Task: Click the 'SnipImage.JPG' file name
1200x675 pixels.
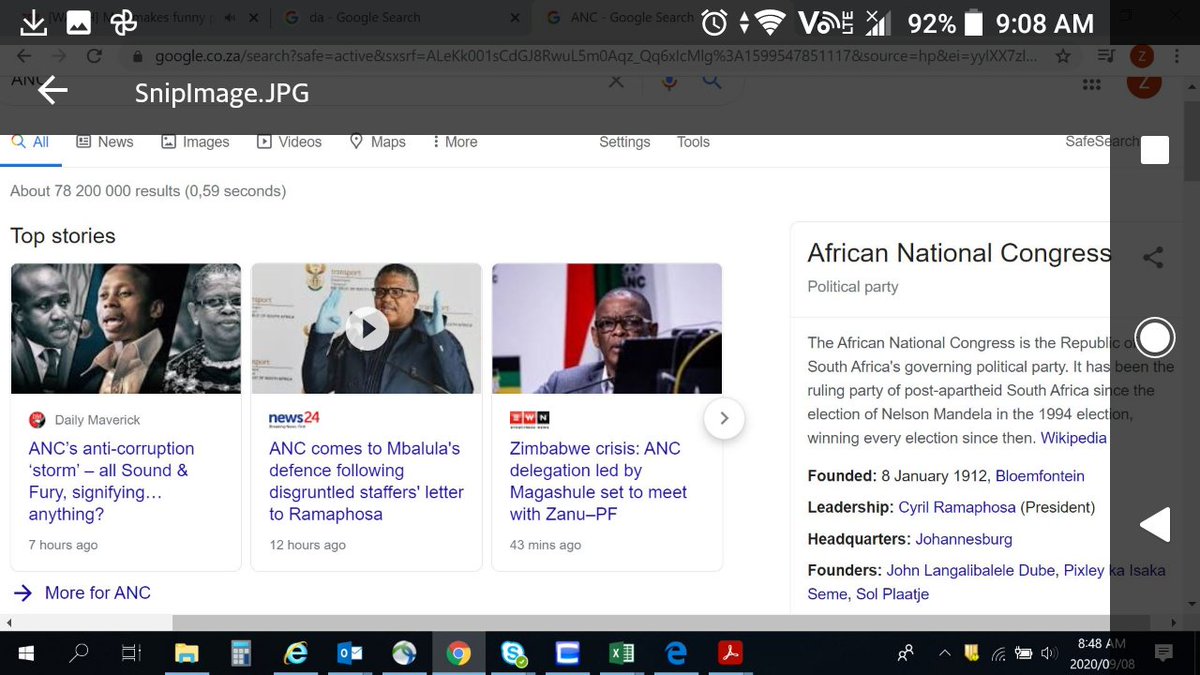Action: (x=222, y=93)
